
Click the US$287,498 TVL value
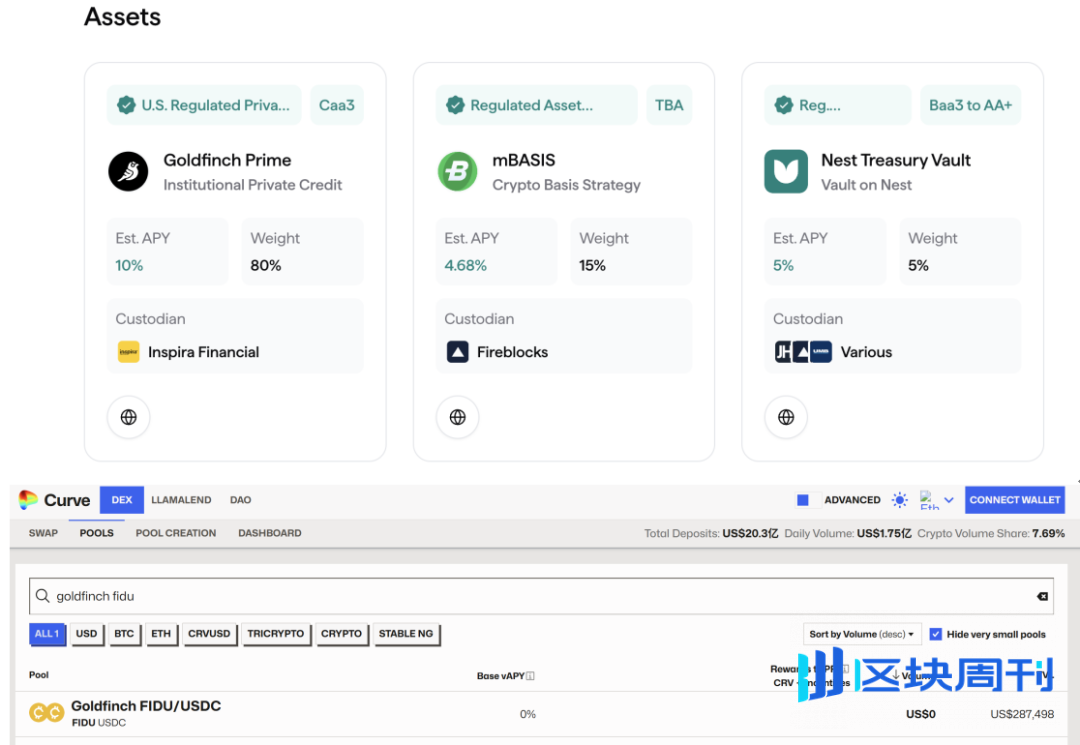(1021, 714)
